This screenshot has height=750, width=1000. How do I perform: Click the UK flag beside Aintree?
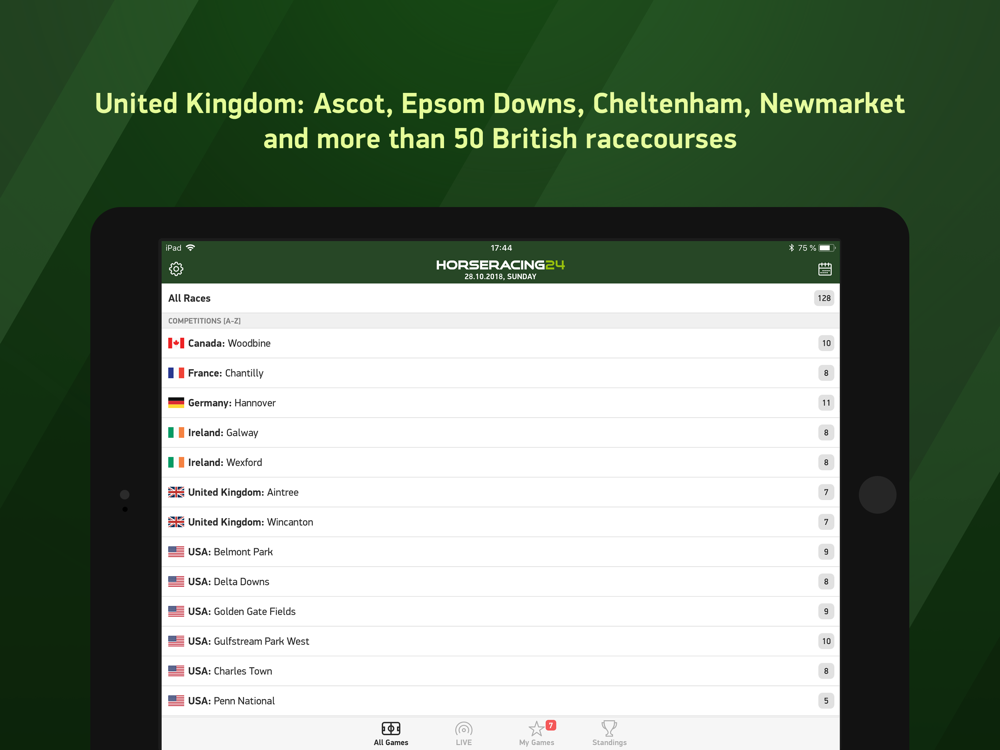[x=176, y=492]
